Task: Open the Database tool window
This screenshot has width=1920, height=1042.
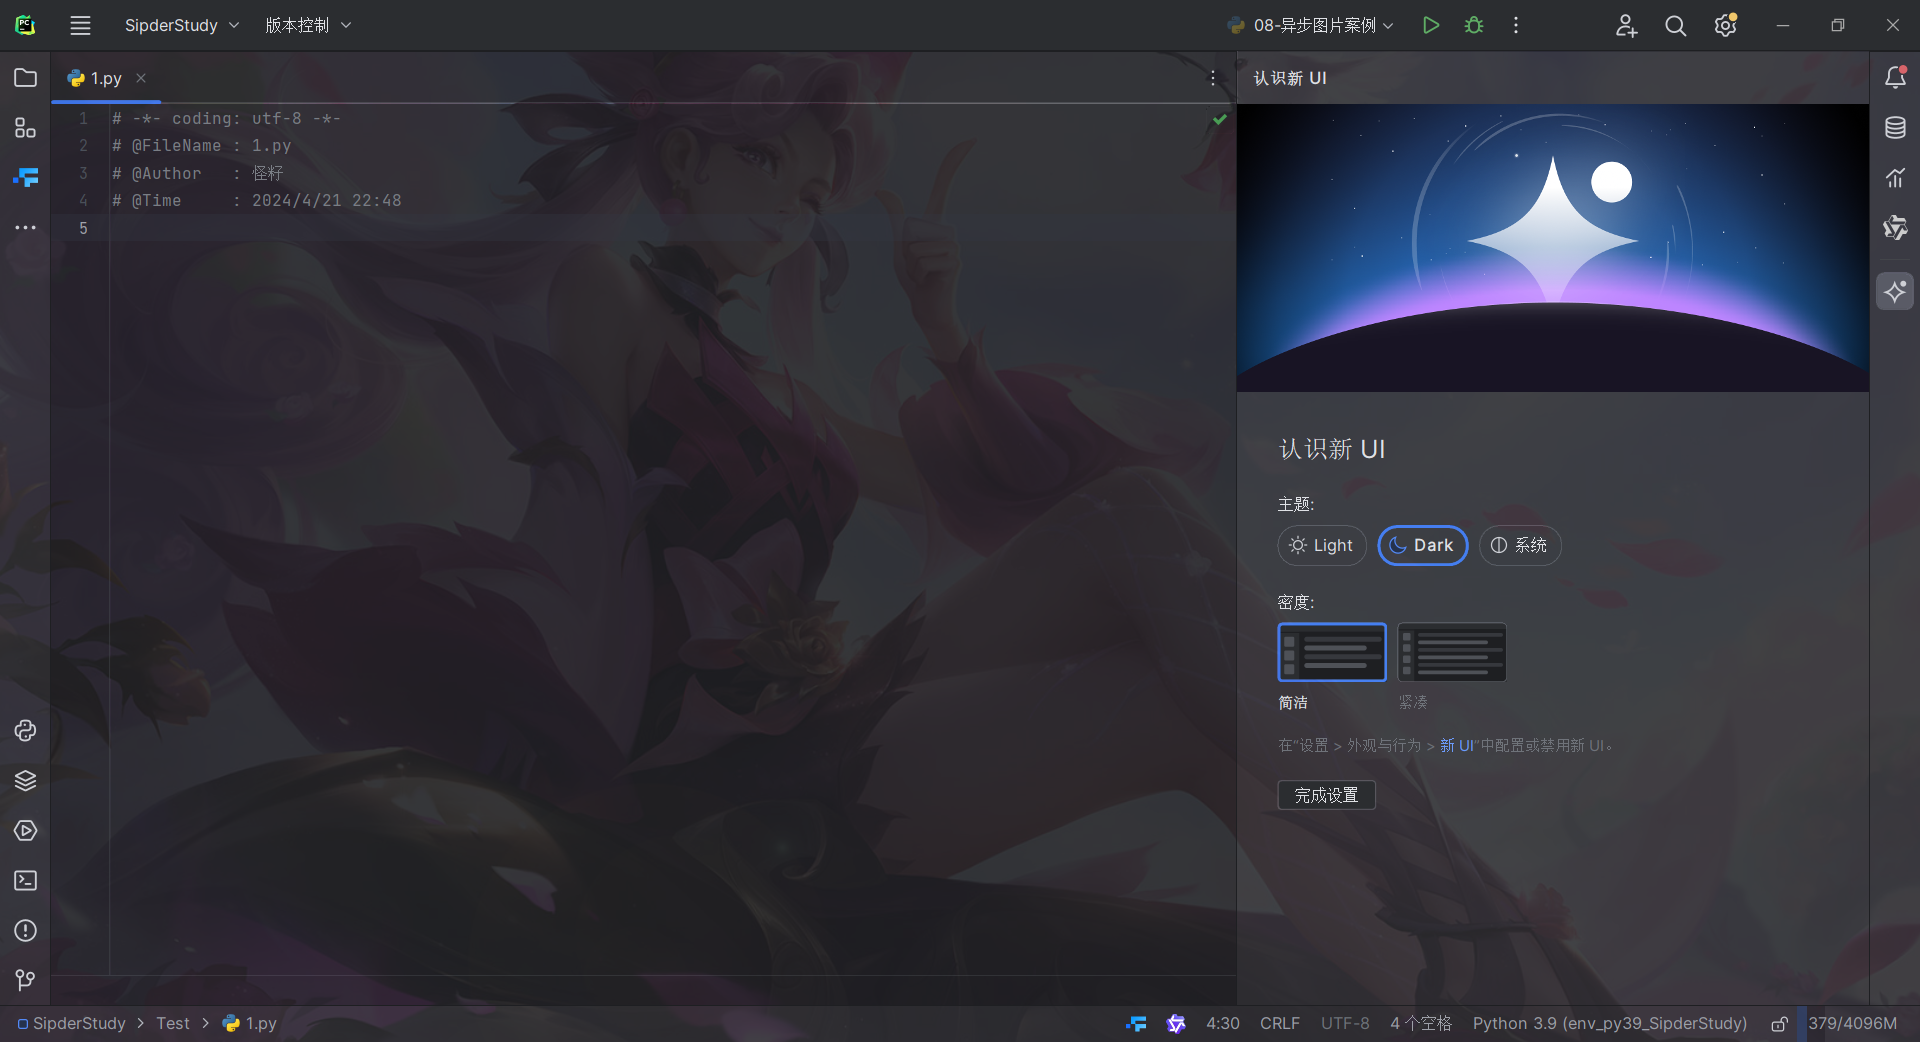Action: point(1895,128)
